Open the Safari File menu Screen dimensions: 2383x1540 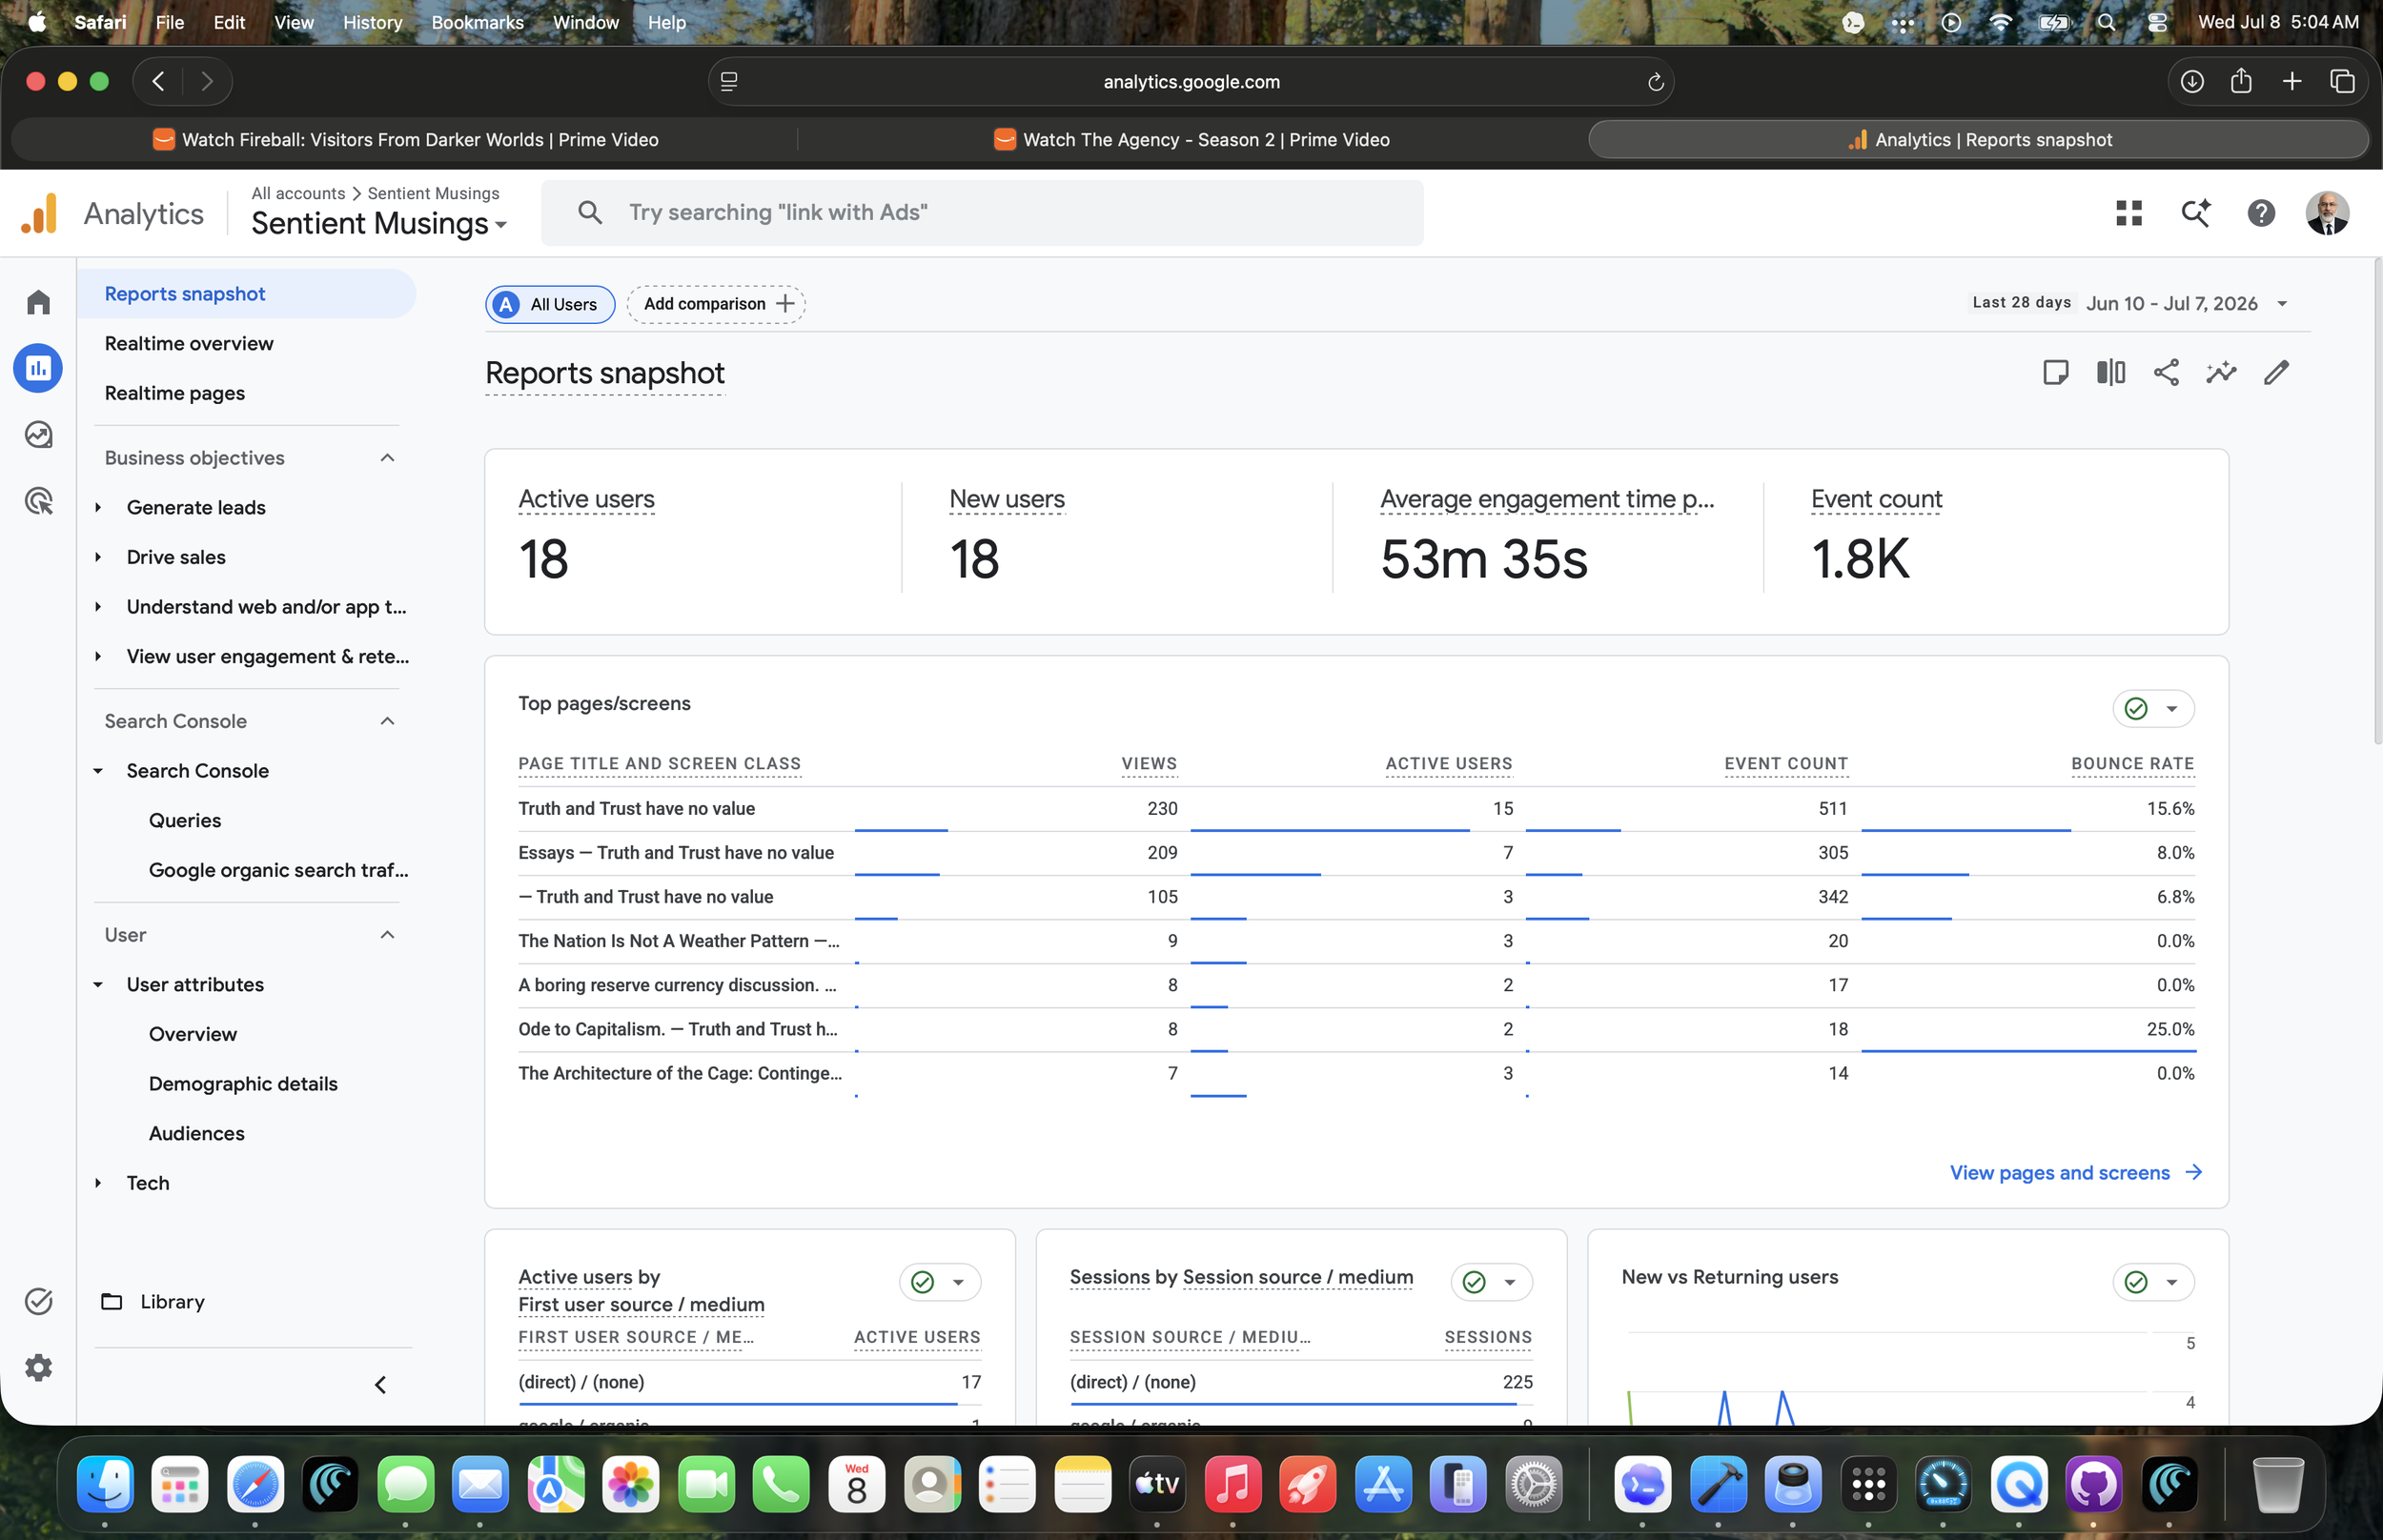click(x=170, y=22)
